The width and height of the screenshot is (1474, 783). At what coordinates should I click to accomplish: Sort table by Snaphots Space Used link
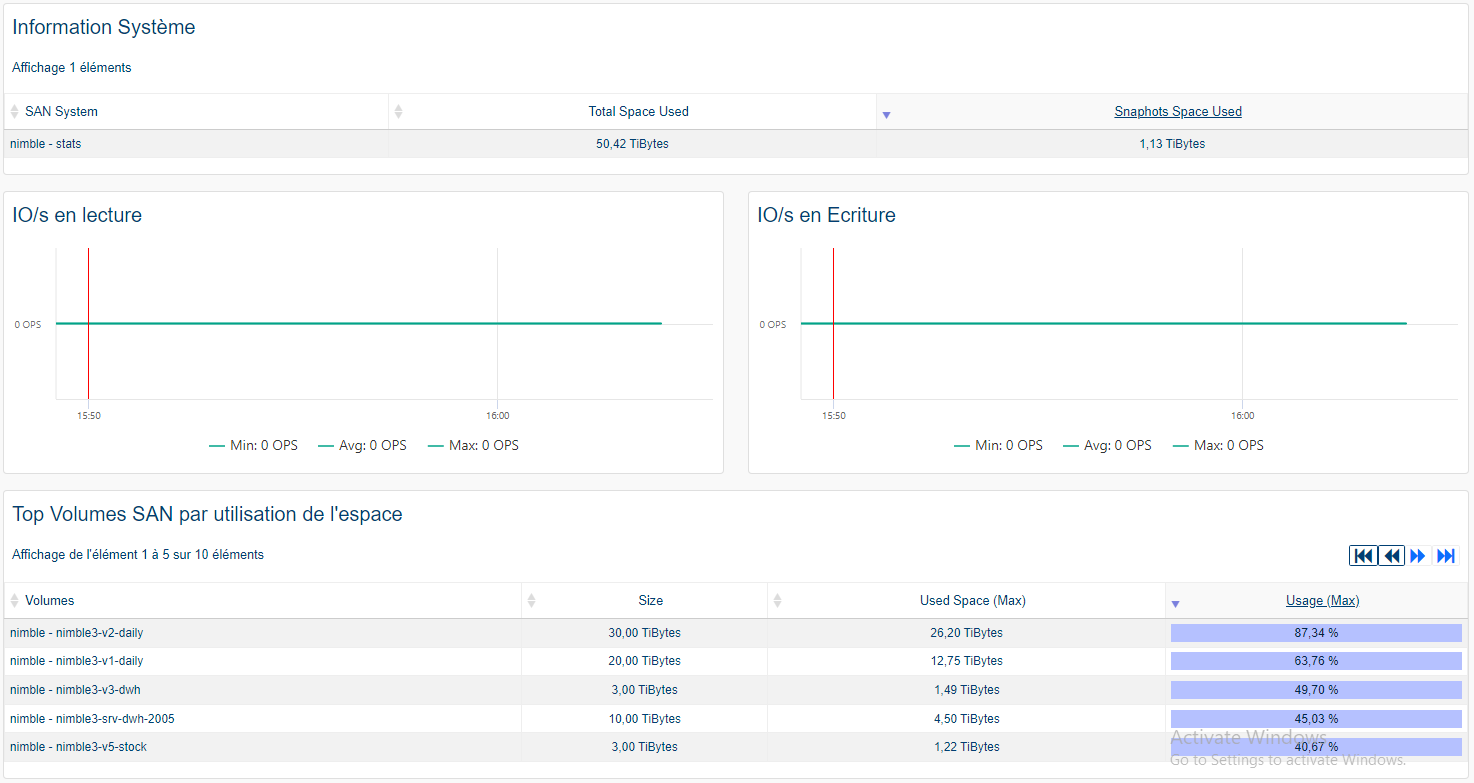coord(1177,111)
